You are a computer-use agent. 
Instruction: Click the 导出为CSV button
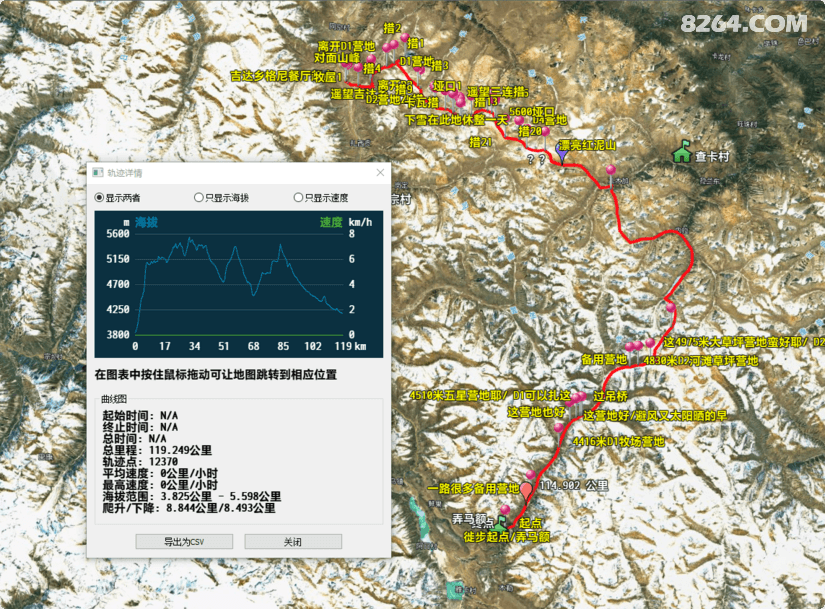pyautogui.click(x=184, y=542)
